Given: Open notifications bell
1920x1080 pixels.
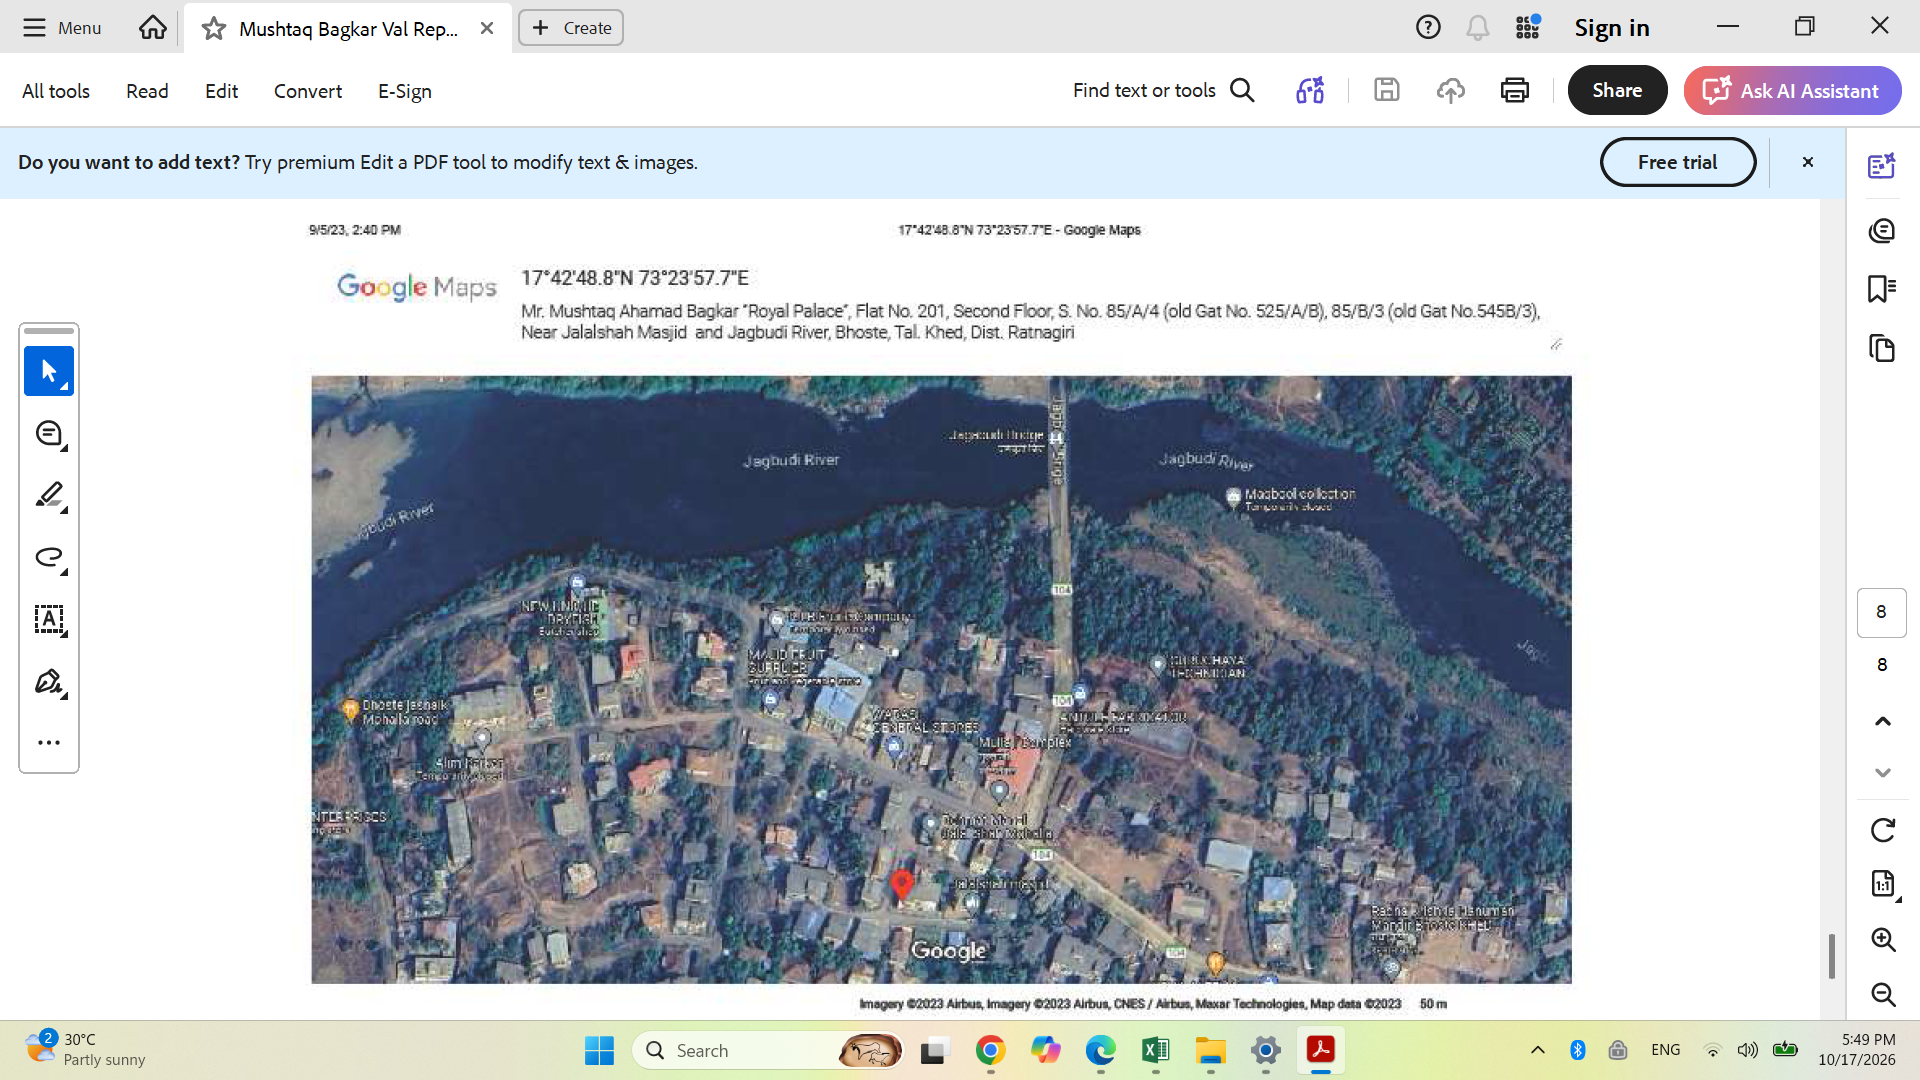Looking at the screenshot, I should tap(1478, 28).
